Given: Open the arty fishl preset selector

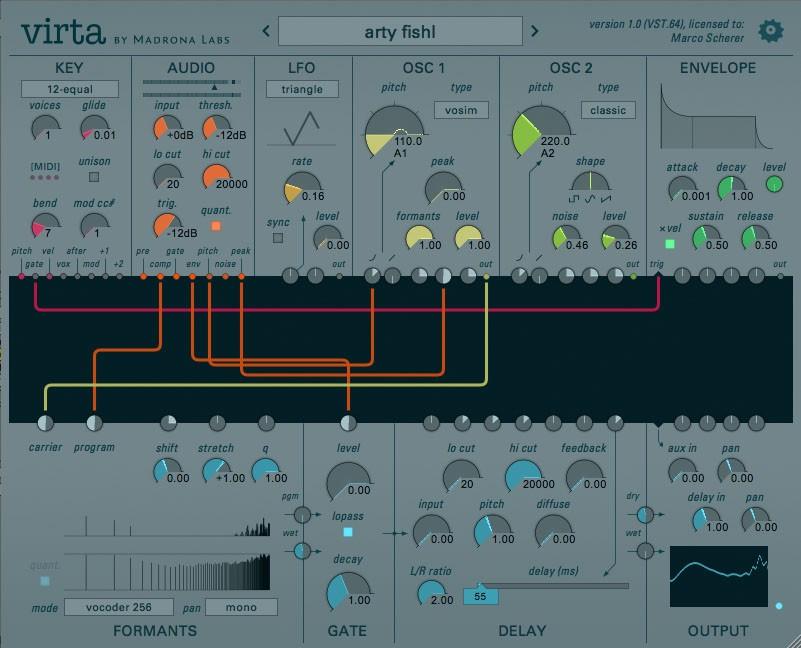Looking at the screenshot, I should 400,31.
